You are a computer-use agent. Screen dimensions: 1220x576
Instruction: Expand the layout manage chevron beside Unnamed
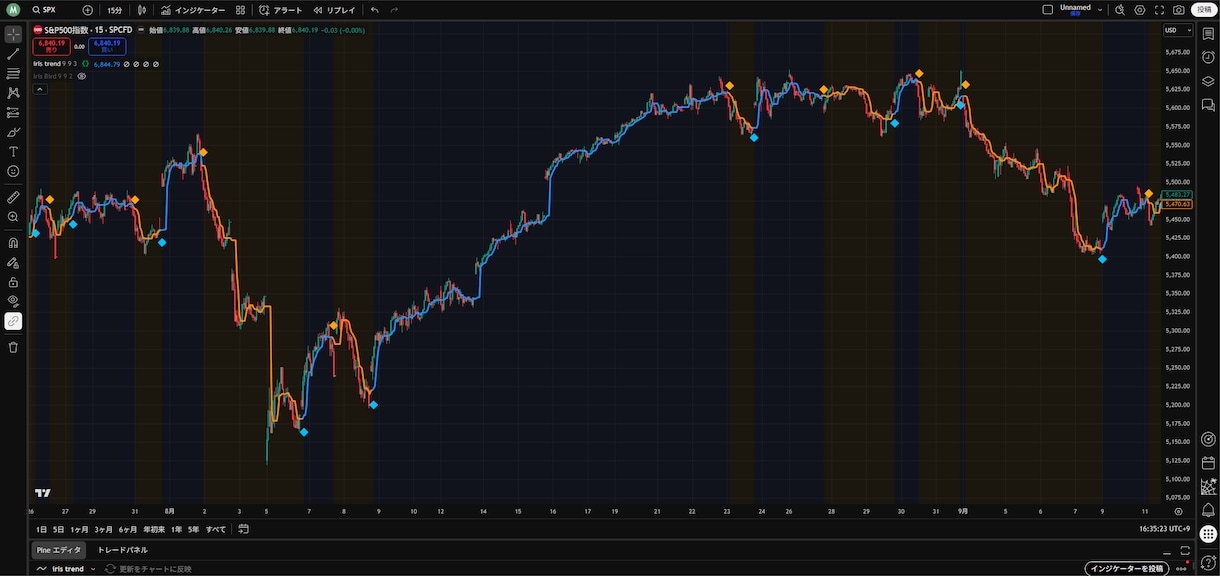point(1100,10)
